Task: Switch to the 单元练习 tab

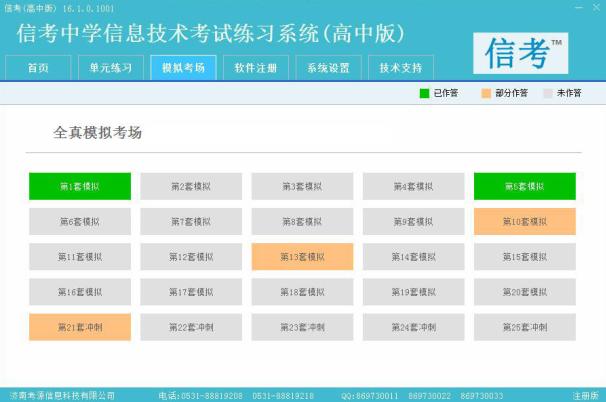Action: click(x=111, y=68)
